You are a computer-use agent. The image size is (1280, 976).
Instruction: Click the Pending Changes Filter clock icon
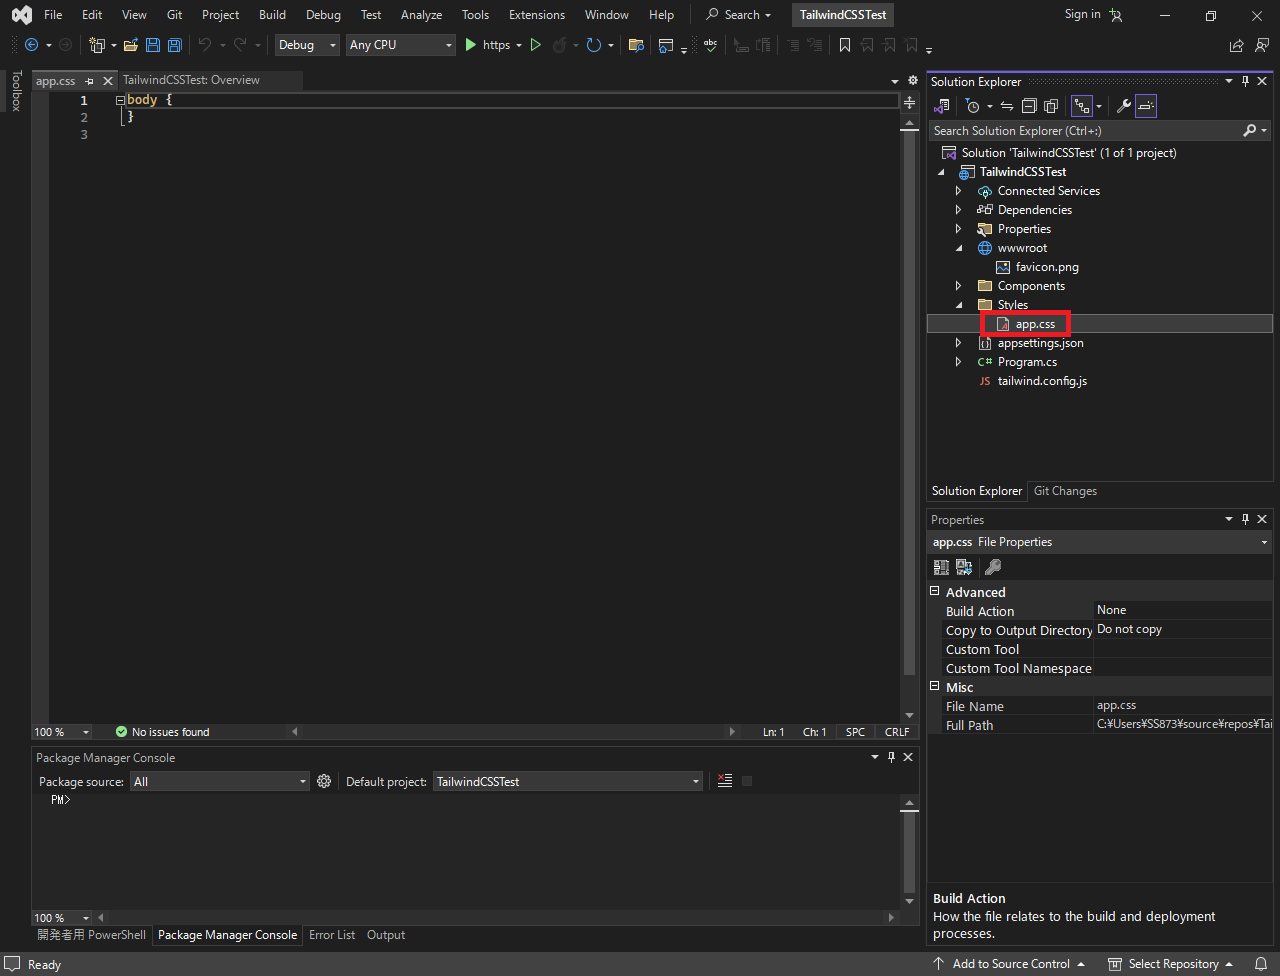972,106
